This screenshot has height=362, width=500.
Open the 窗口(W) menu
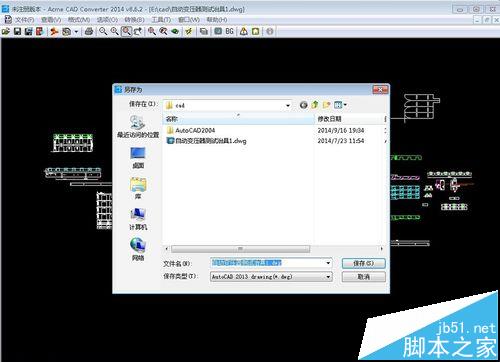(189, 20)
